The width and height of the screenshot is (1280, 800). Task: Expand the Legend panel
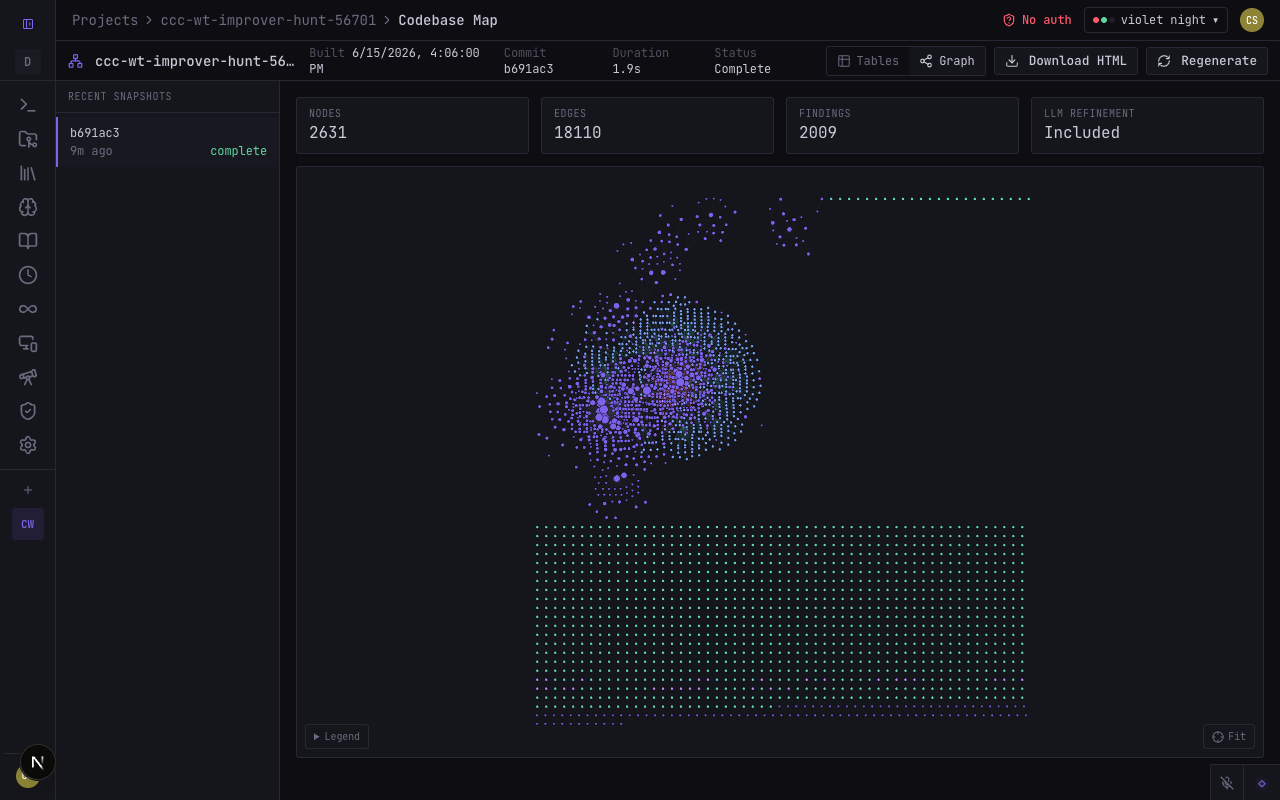[337, 737]
